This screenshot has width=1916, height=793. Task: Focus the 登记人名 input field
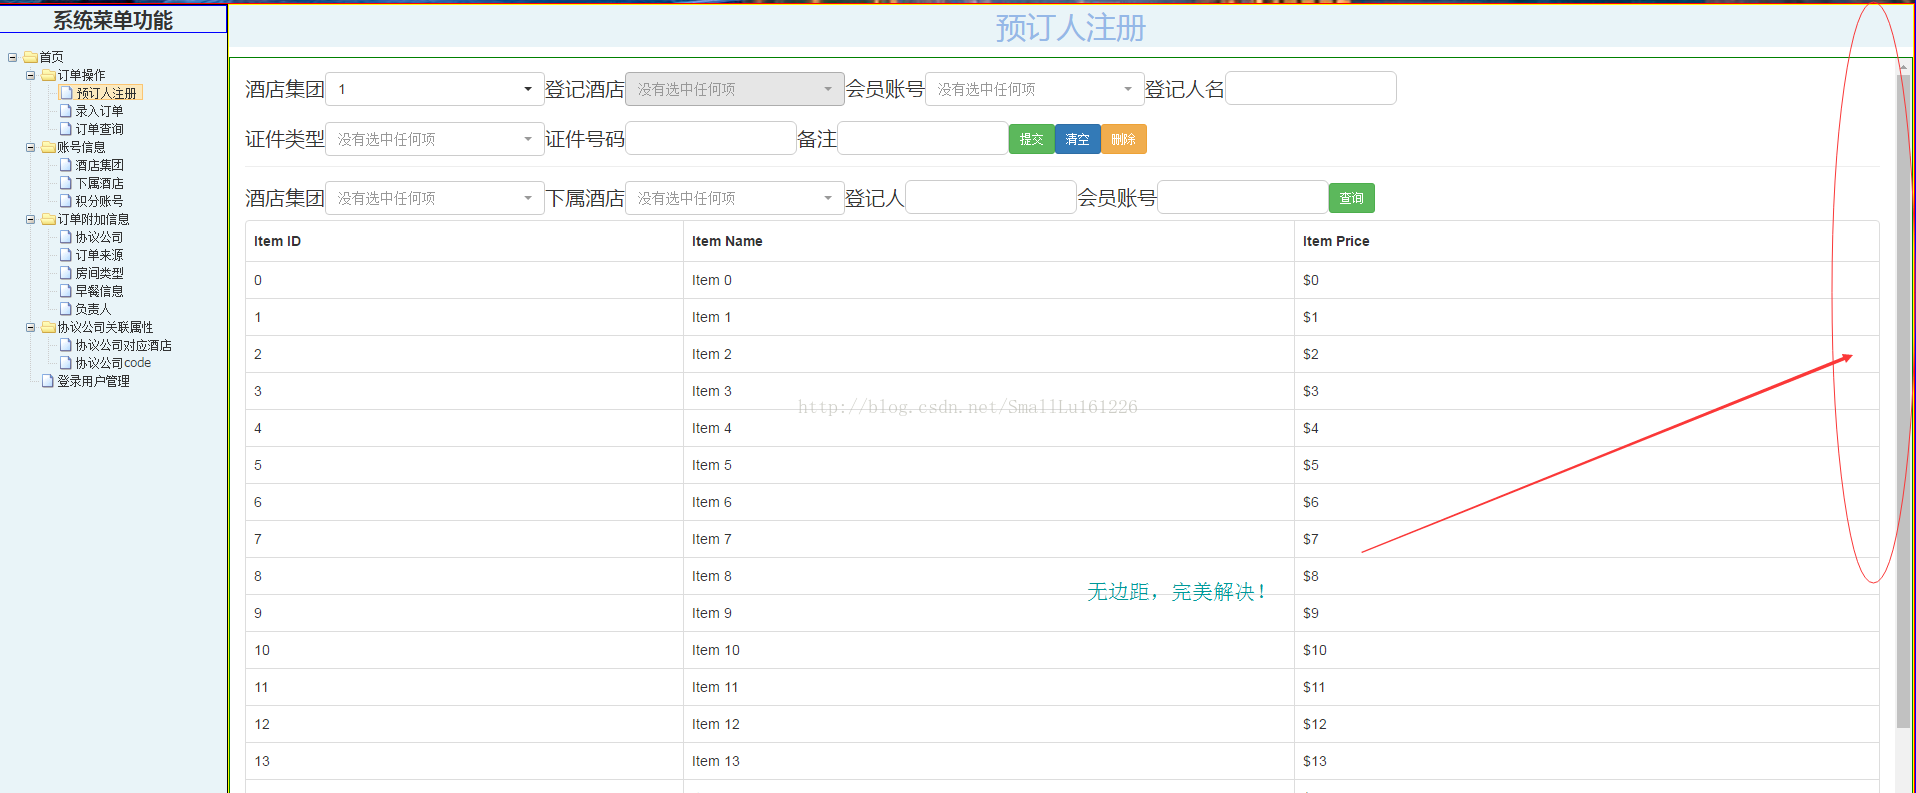click(1311, 88)
